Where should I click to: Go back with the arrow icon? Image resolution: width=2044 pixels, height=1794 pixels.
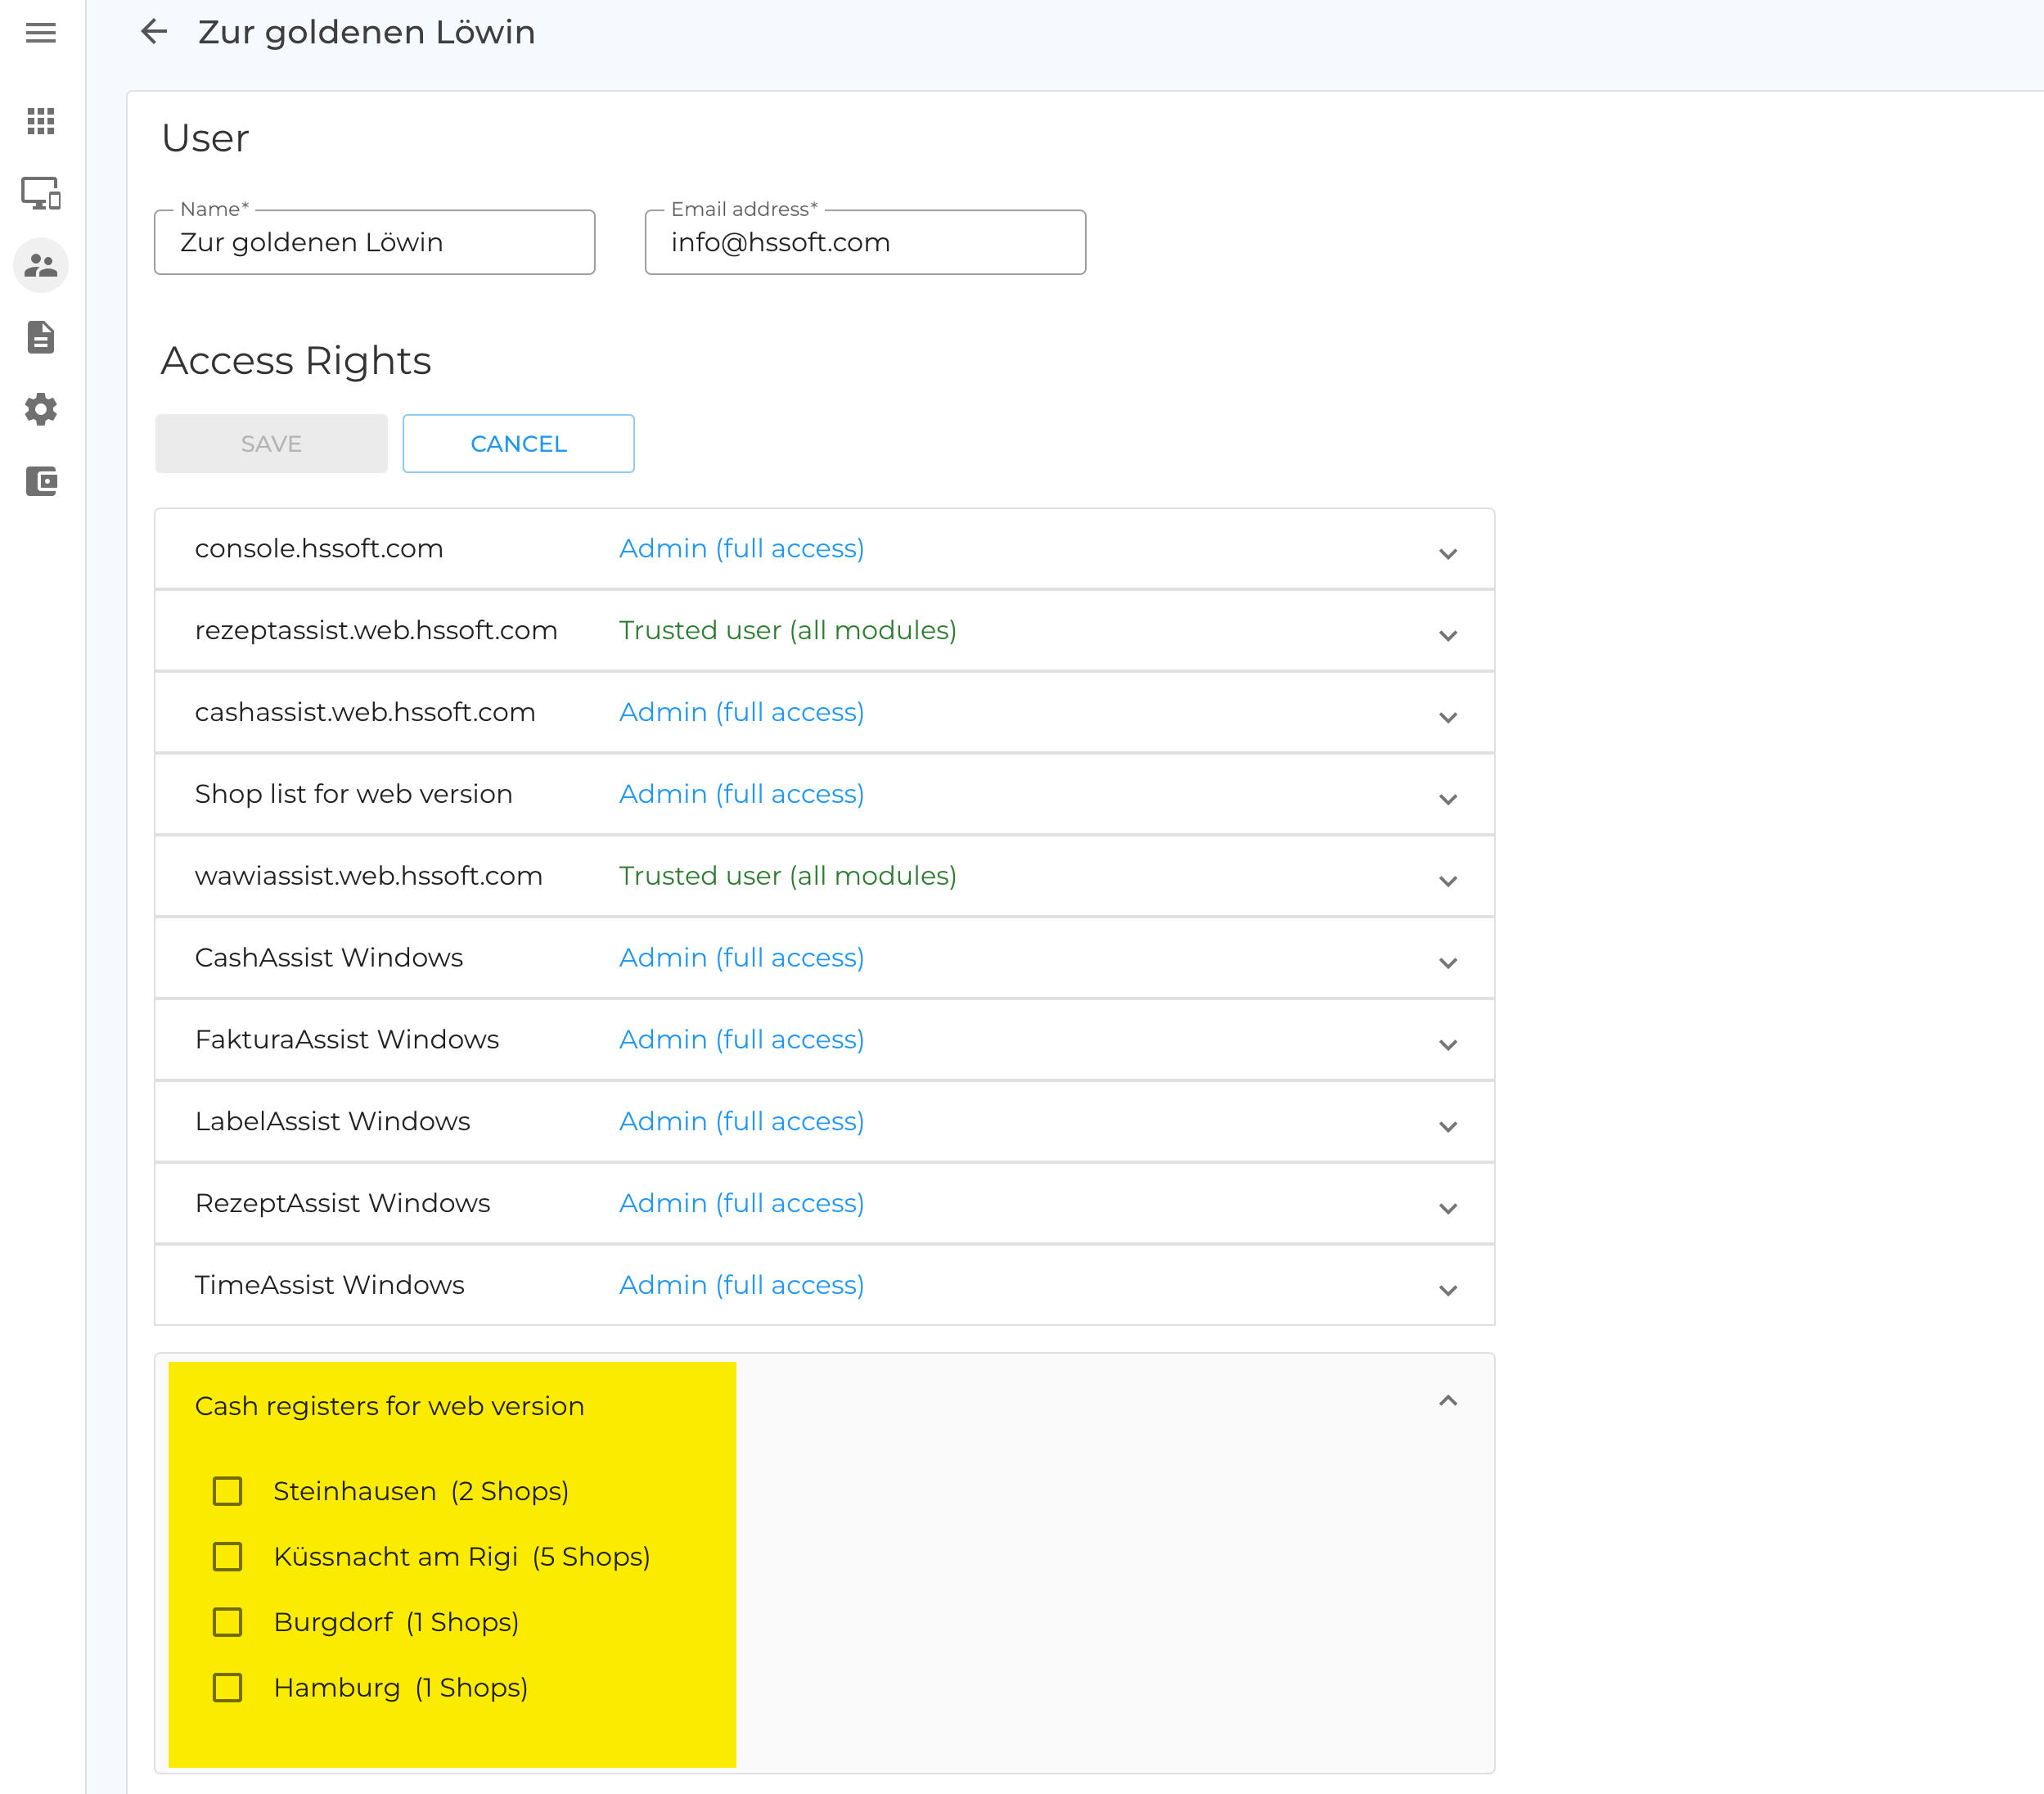click(154, 32)
